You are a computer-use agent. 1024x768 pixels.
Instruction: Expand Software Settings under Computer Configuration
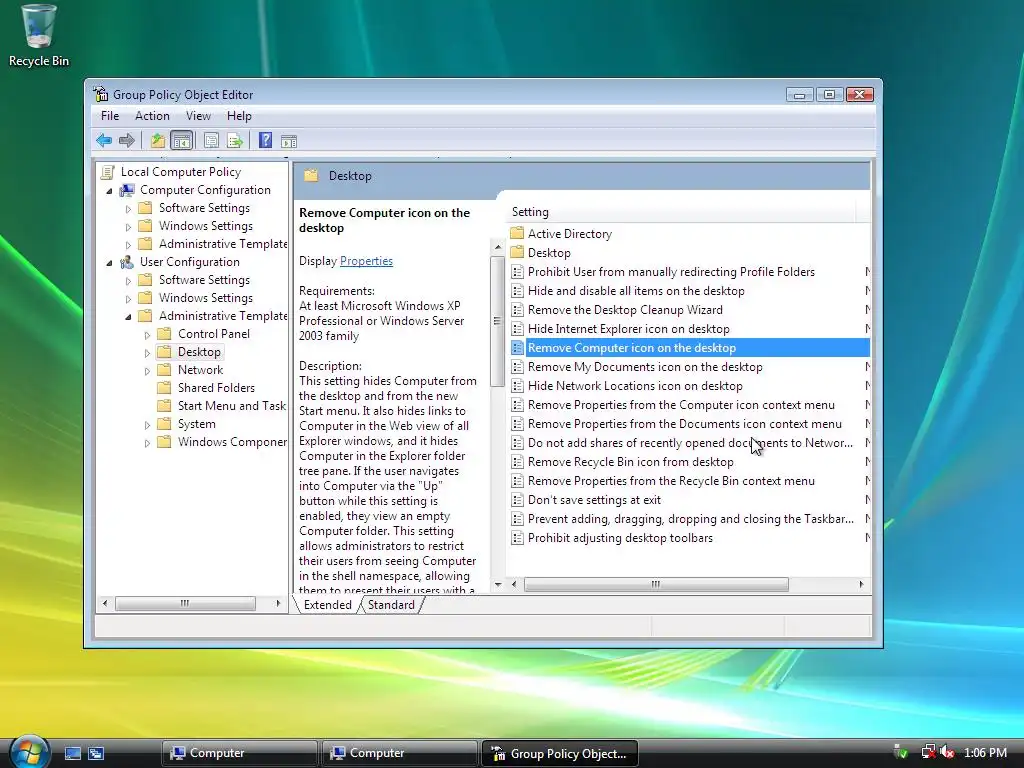coord(128,209)
